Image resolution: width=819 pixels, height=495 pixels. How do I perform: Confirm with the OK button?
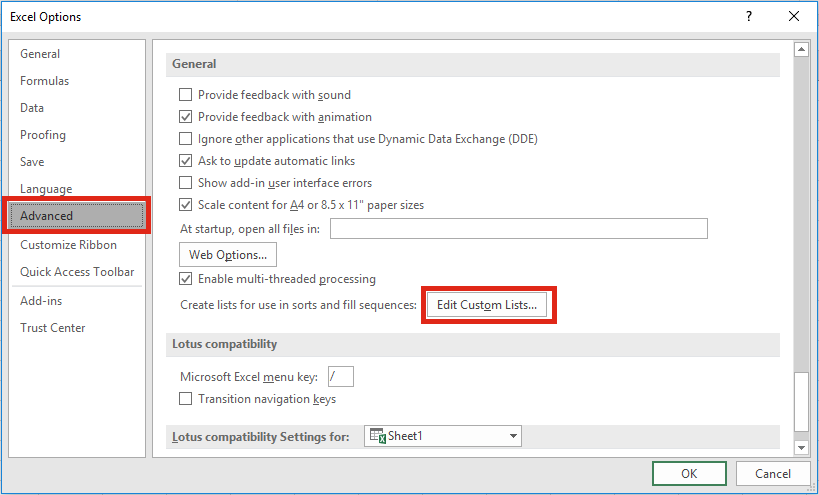[689, 474]
